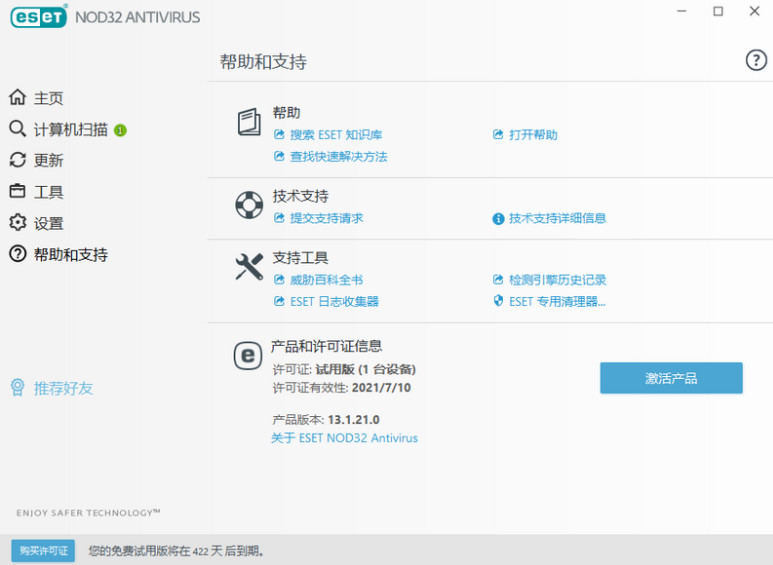The width and height of the screenshot is (773, 565).
Task: Click the toolbox icon beside 工具
Action: (17, 191)
